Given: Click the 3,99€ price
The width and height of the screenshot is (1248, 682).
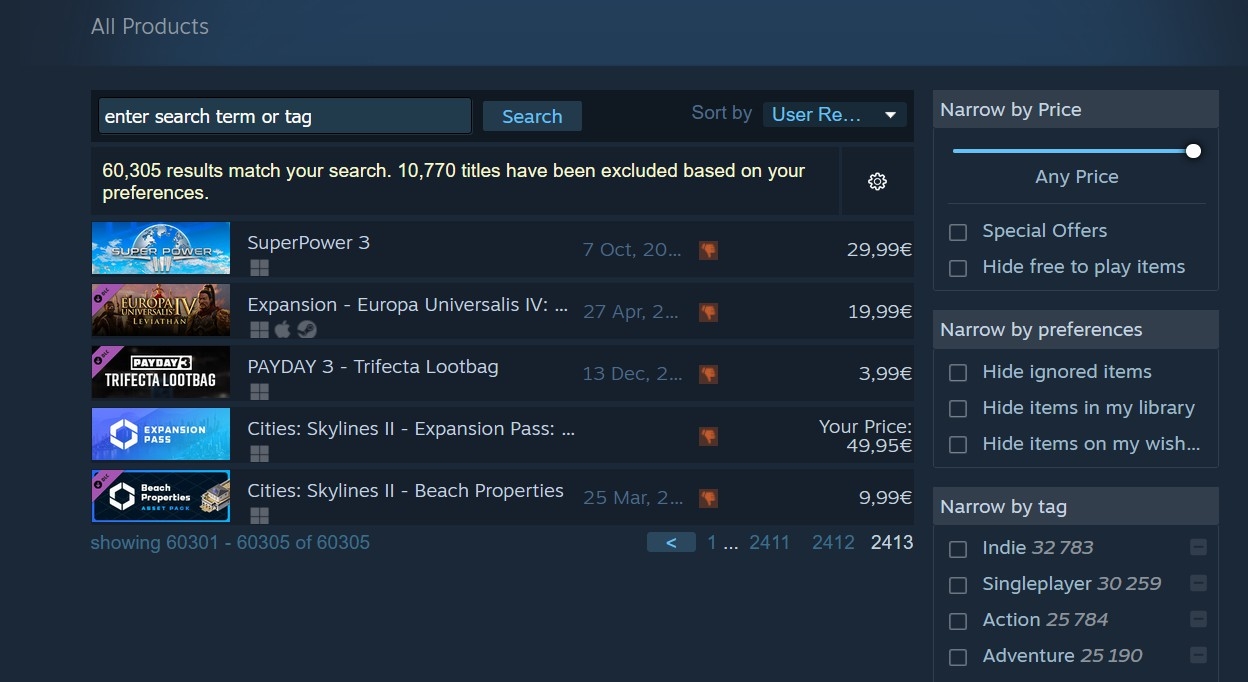Looking at the screenshot, I should pos(885,373).
